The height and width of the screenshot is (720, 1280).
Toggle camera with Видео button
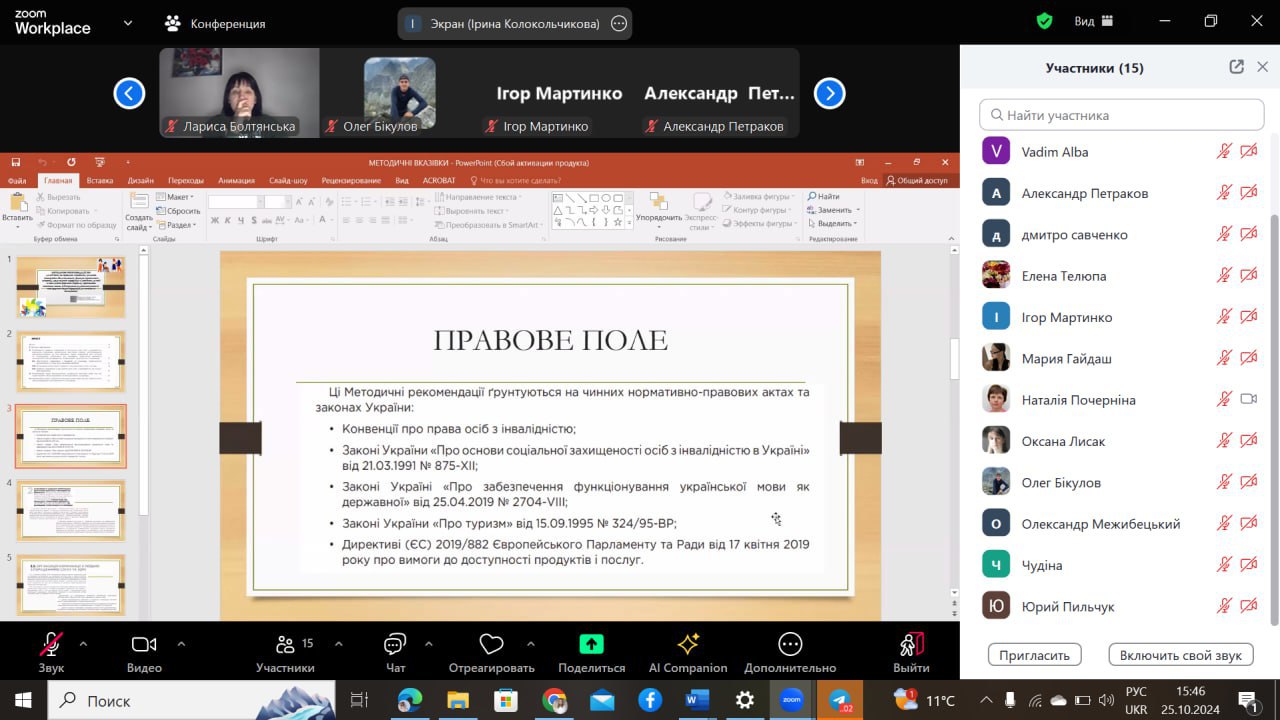click(144, 644)
